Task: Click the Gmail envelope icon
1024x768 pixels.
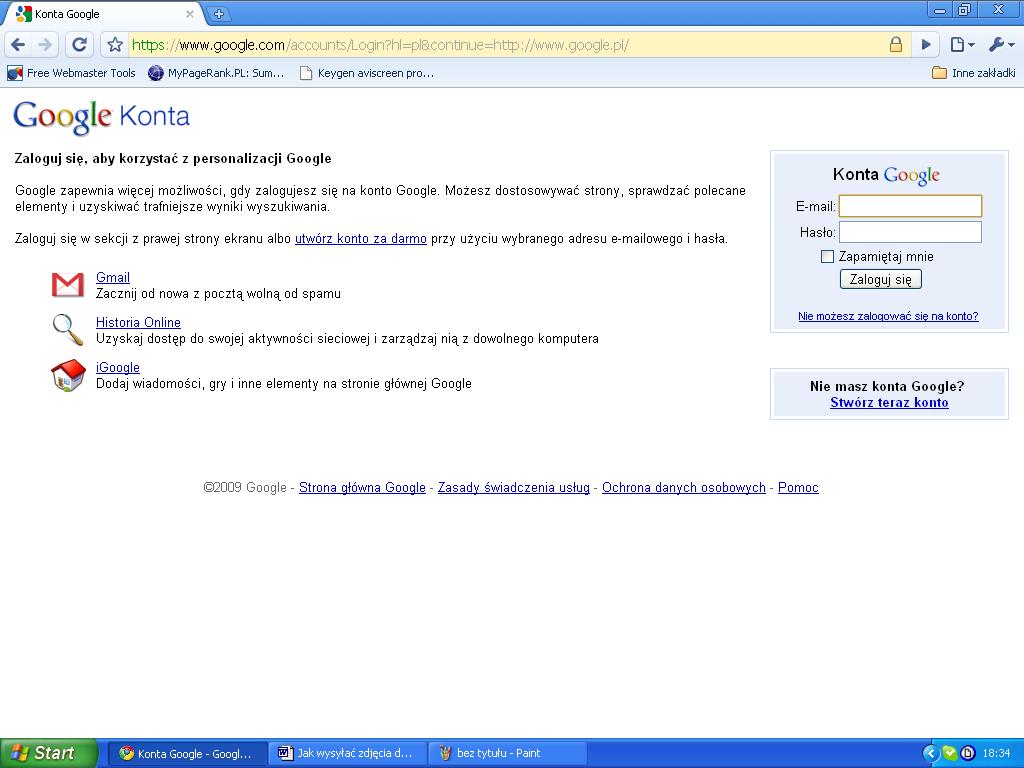Action: coord(68,285)
